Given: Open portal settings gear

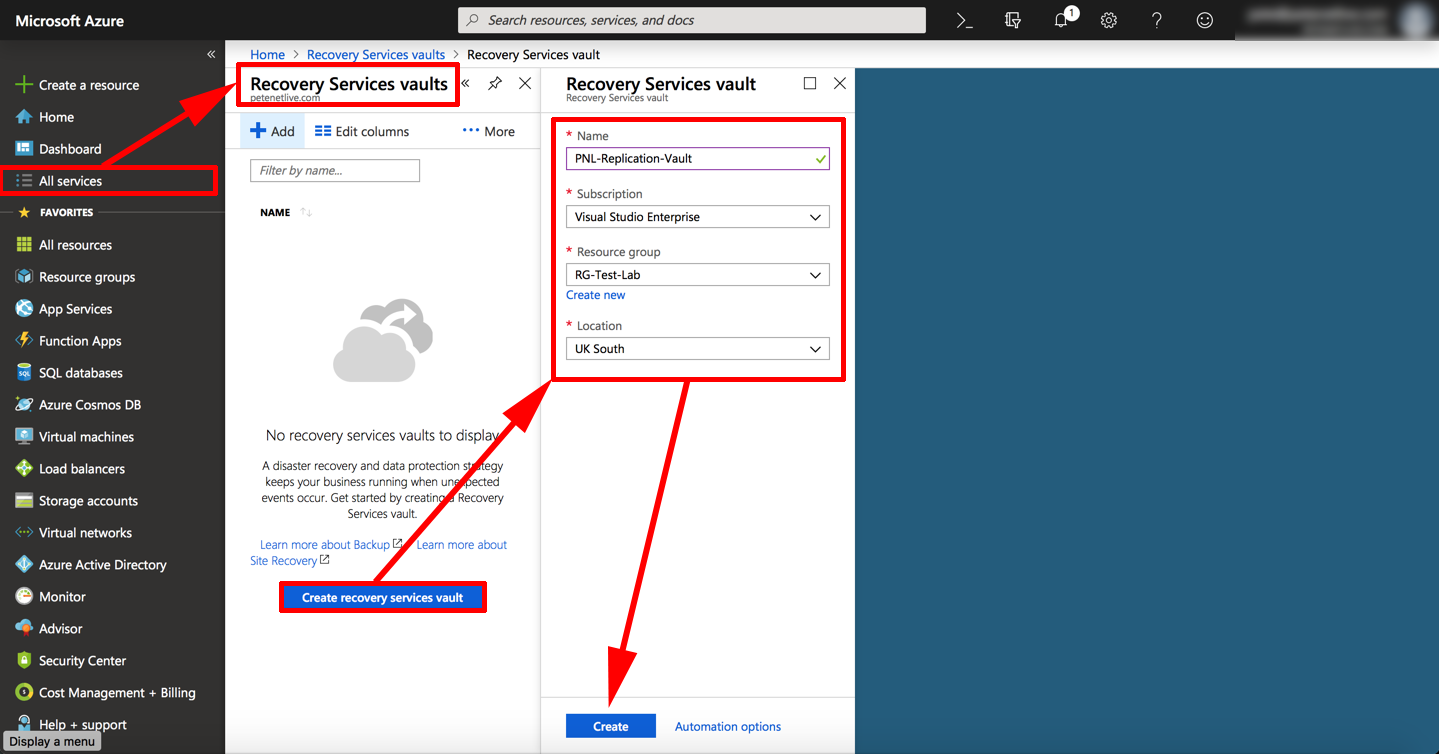Looking at the screenshot, I should (1109, 20).
